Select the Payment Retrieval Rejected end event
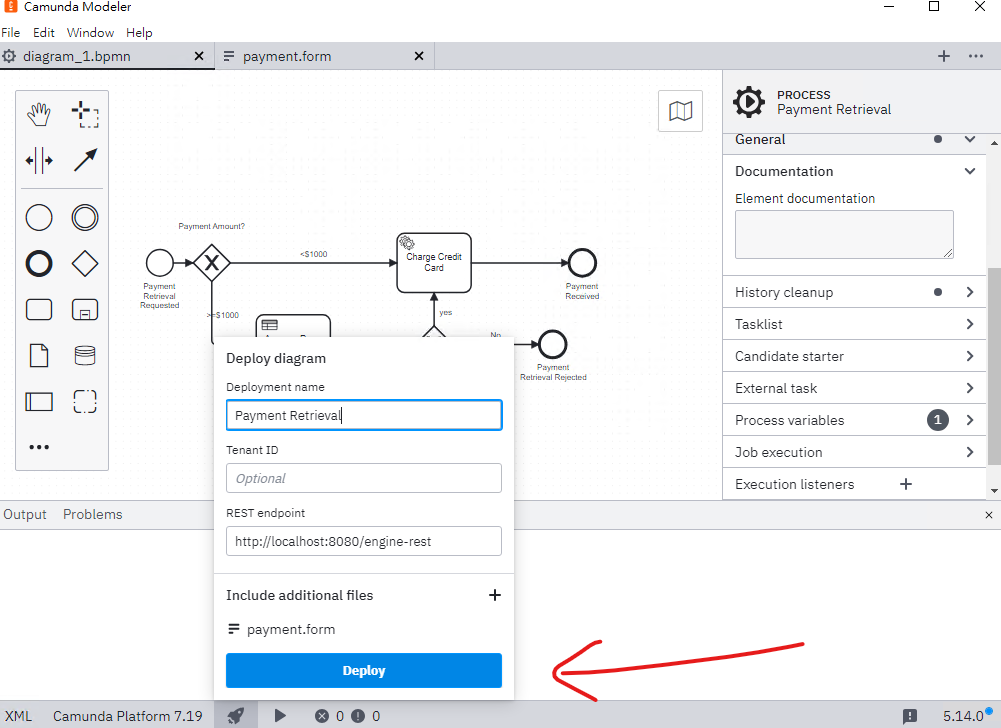This screenshot has width=1001, height=728. click(553, 344)
